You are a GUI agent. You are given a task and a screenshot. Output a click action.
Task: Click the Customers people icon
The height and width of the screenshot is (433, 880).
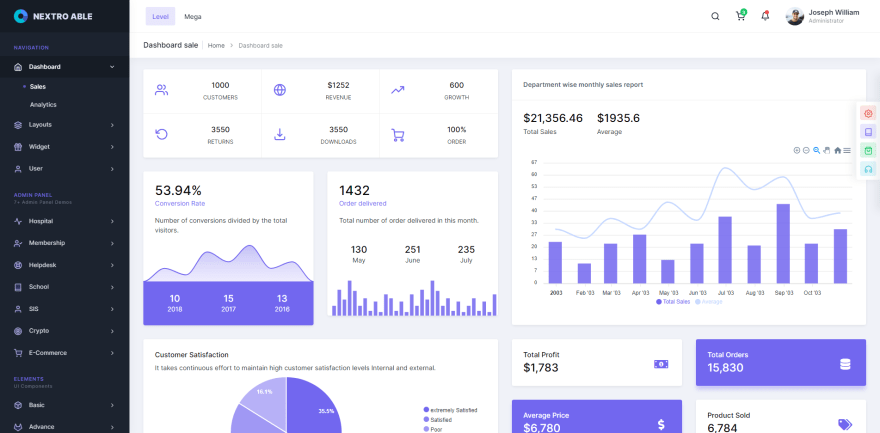pos(162,90)
